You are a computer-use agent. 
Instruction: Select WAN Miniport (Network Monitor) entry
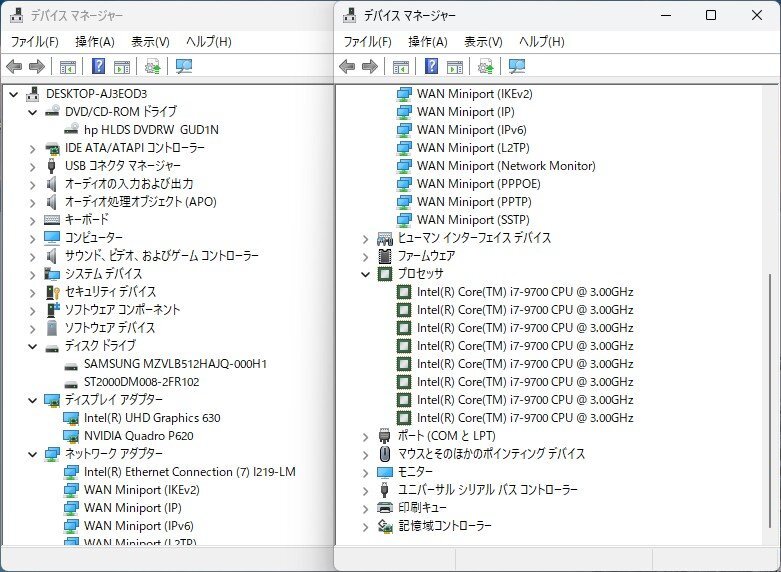tap(506, 165)
